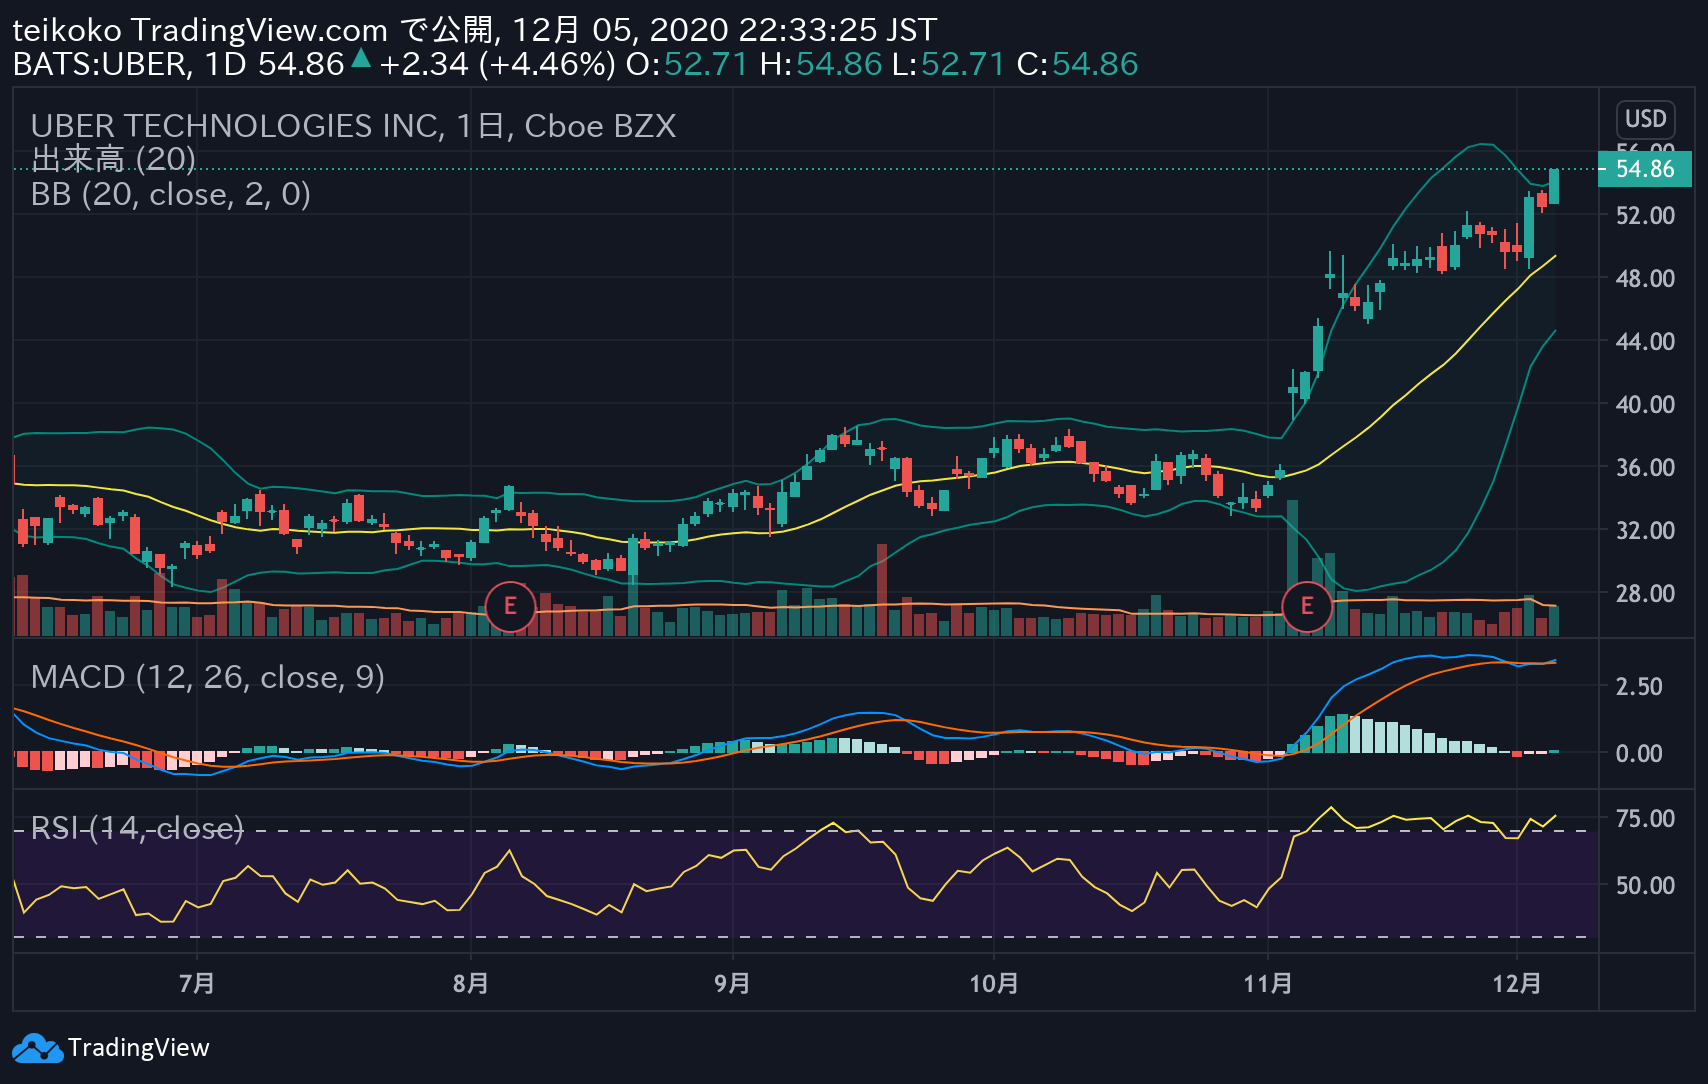Viewport: 1708px width, 1084px height.
Task: Click the 9月 date axis label
Action: pyautogui.click(x=733, y=983)
